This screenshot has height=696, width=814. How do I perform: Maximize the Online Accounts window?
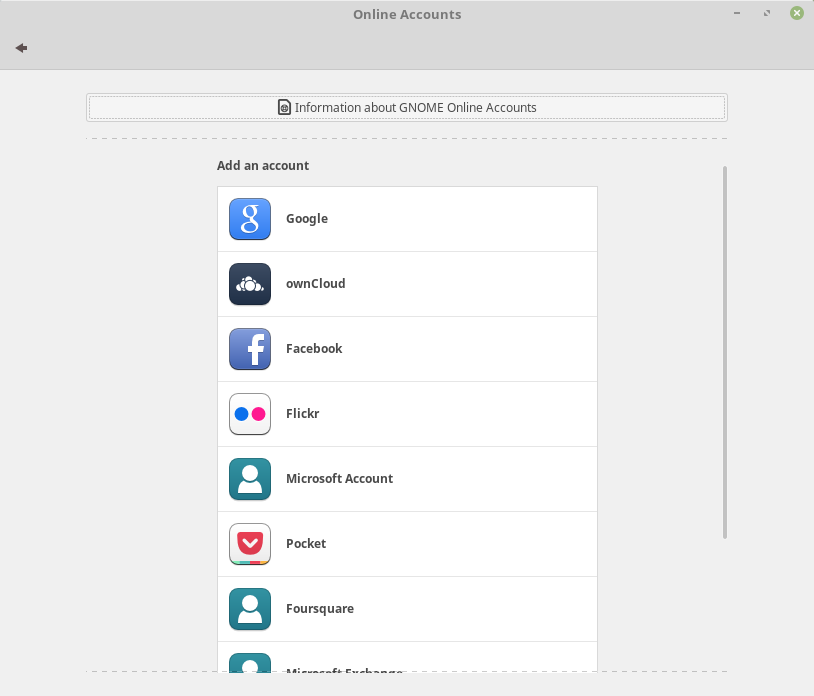767,13
